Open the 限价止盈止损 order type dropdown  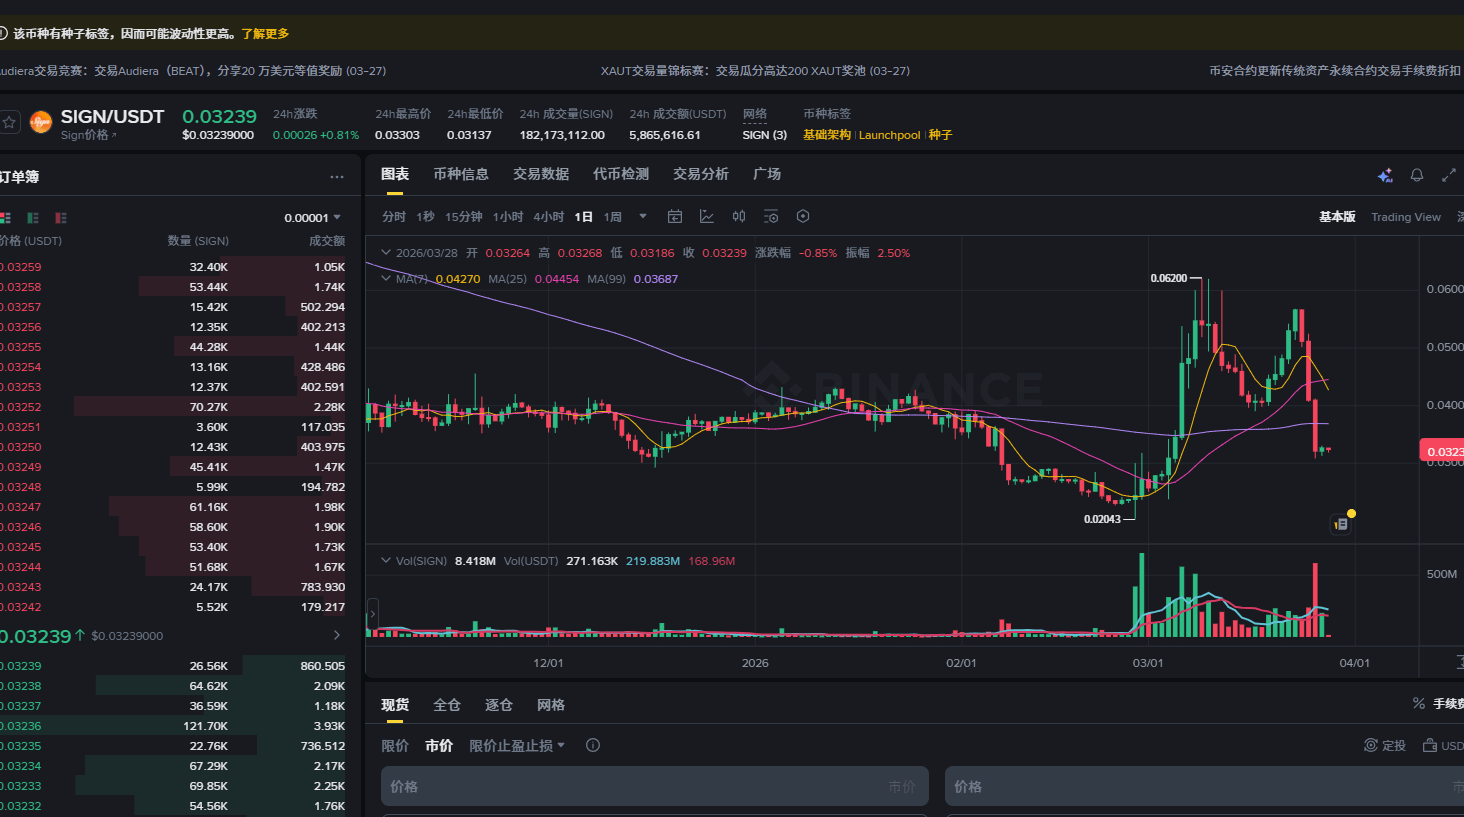[517, 745]
